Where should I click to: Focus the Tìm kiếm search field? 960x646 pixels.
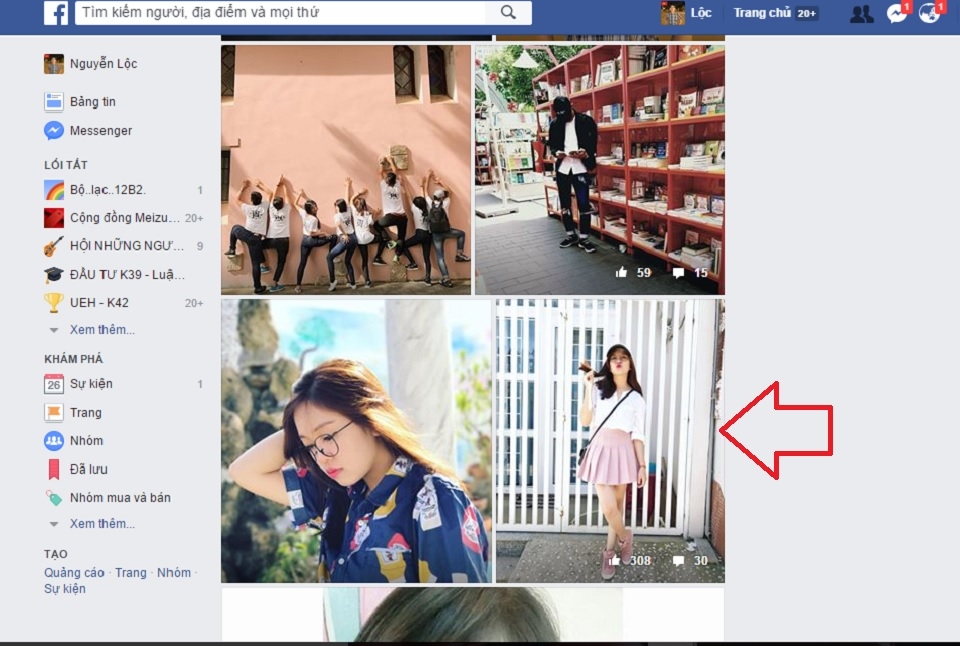pyautogui.click(x=280, y=12)
